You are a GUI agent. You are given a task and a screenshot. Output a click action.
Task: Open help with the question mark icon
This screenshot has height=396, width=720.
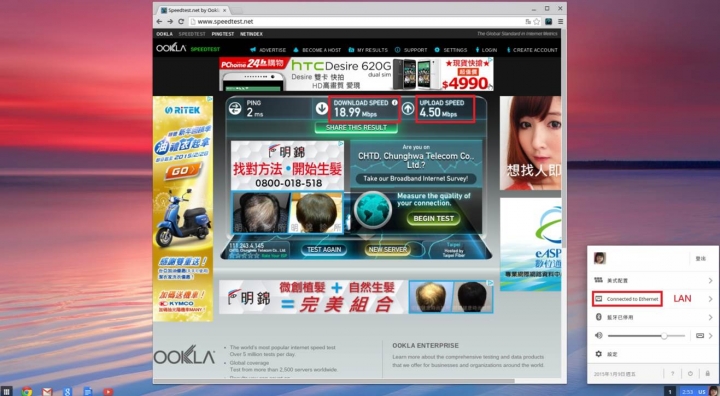coord(673,374)
